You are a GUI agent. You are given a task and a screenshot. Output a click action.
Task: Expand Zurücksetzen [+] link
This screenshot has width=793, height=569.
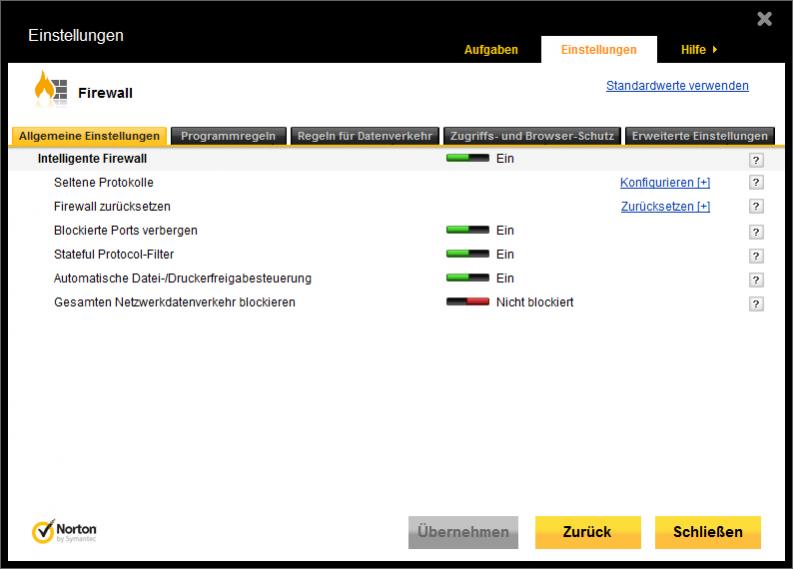point(665,207)
